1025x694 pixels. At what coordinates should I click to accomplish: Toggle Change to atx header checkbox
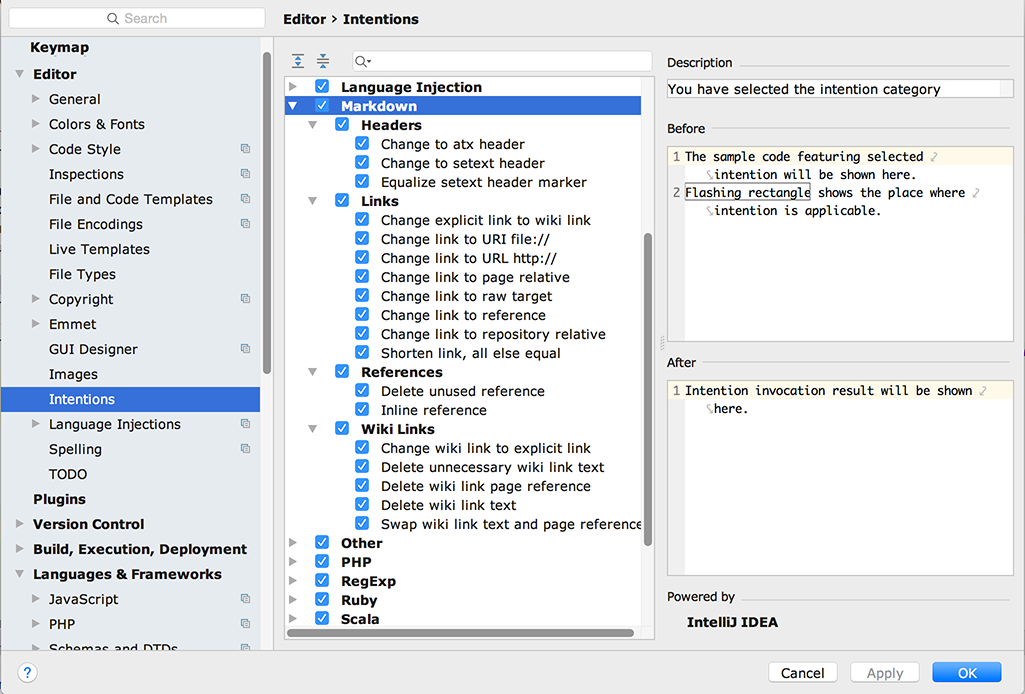pyautogui.click(x=362, y=143)
